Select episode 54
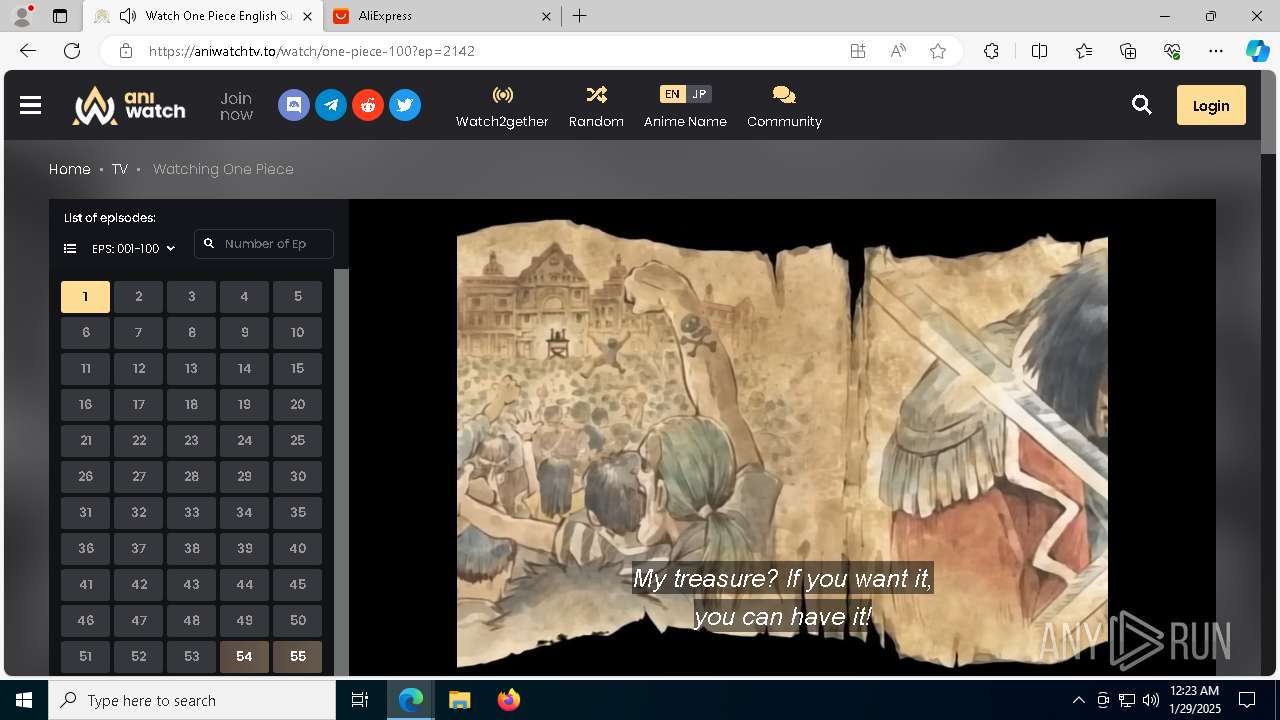 [244, 657]
